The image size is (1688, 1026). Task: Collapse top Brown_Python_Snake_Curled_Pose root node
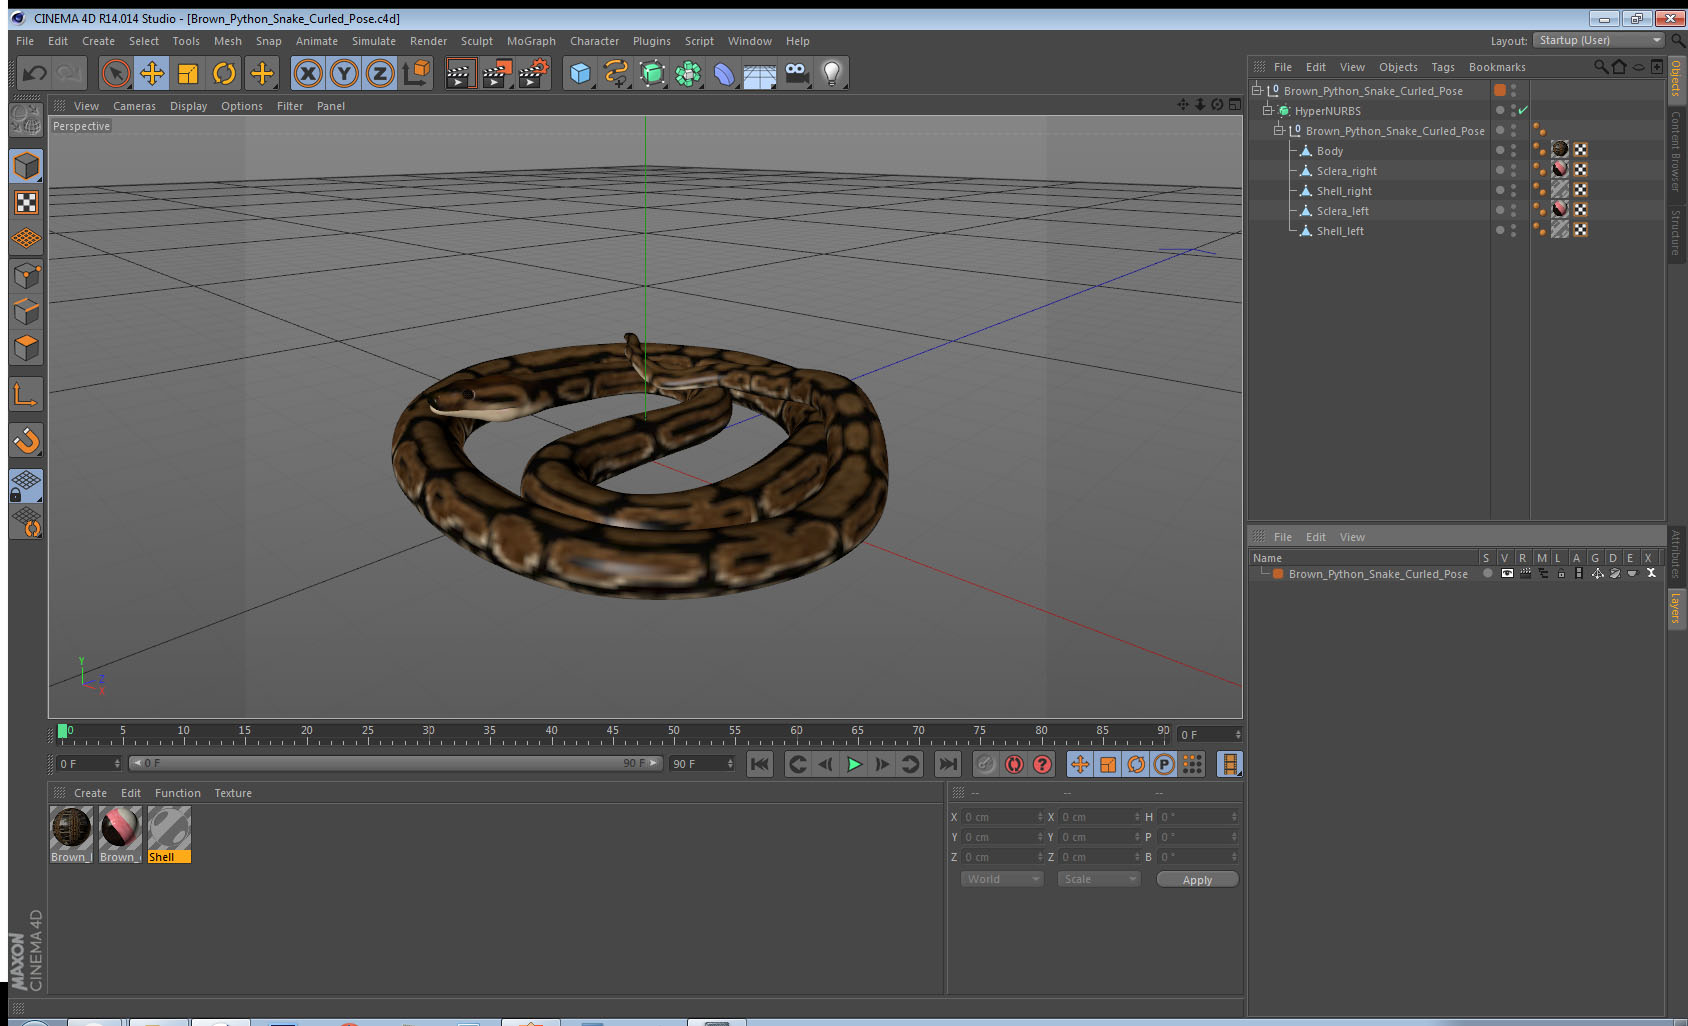tap(1257, 90)
